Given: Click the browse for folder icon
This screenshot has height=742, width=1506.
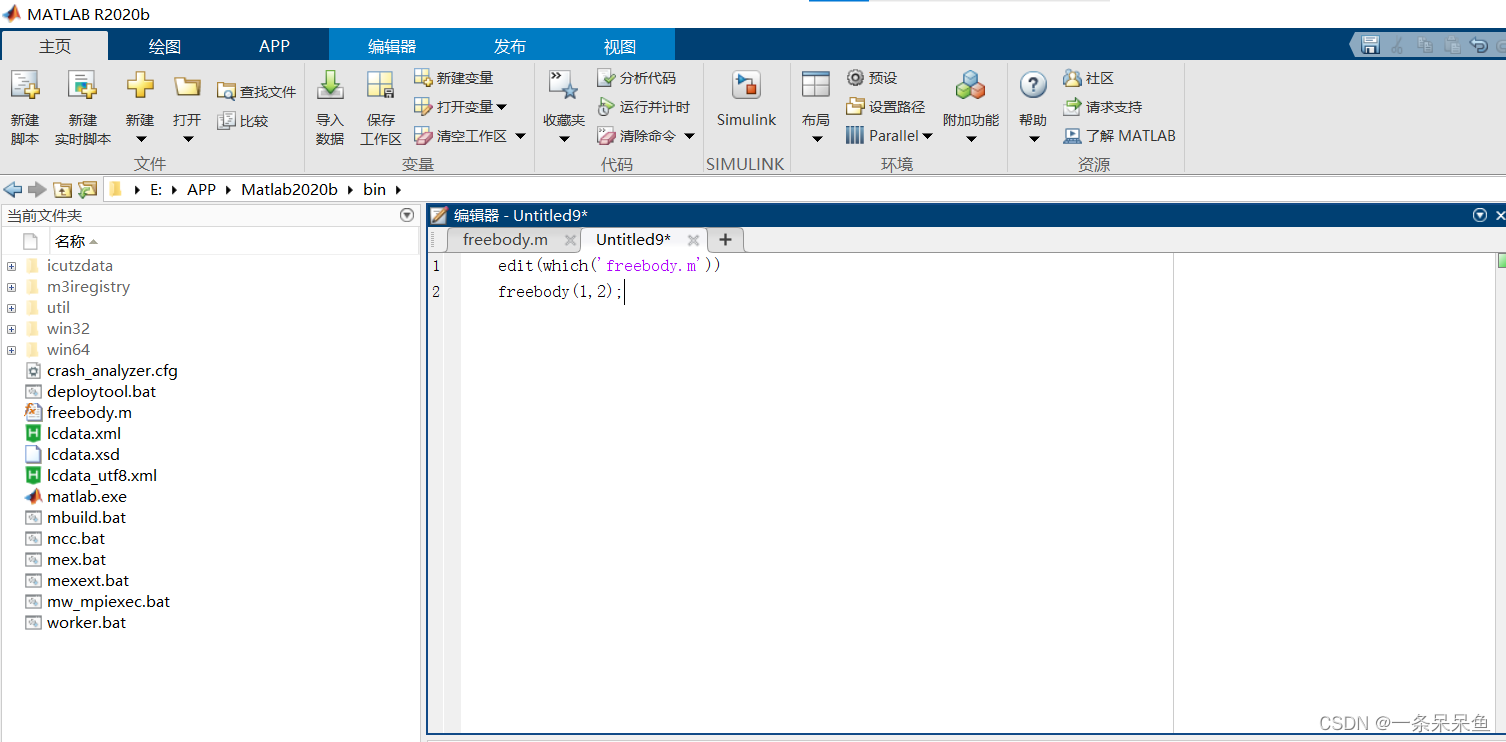Looking at the screenshot, I should 87,189.
